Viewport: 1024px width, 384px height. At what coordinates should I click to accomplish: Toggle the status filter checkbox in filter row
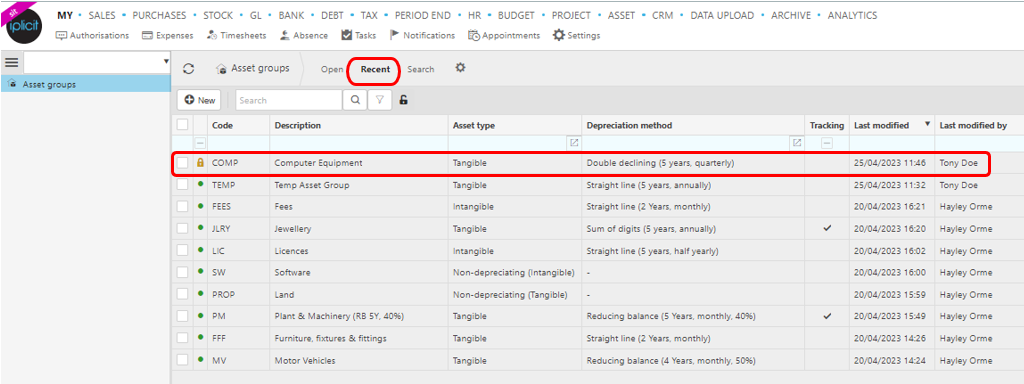[x=200, y=142]
